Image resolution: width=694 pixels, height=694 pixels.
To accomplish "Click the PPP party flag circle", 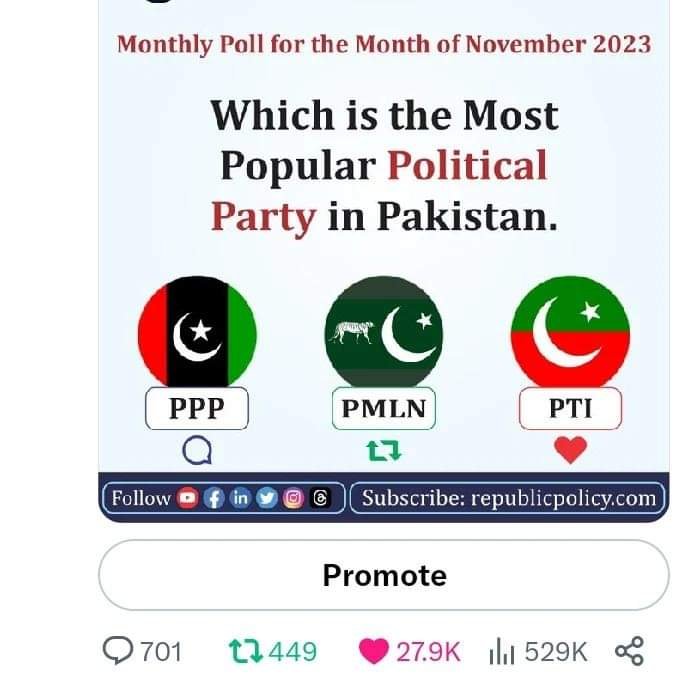I will tap(197, 332).
